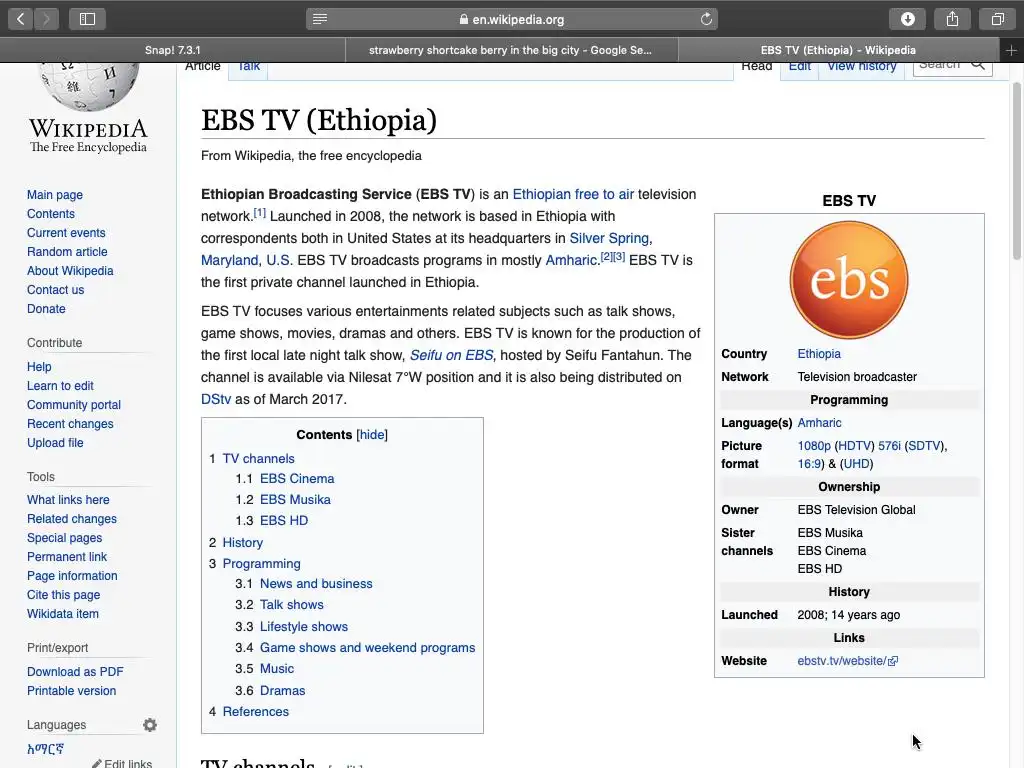
Task: Open Upload file link
Action: [55, 443]
